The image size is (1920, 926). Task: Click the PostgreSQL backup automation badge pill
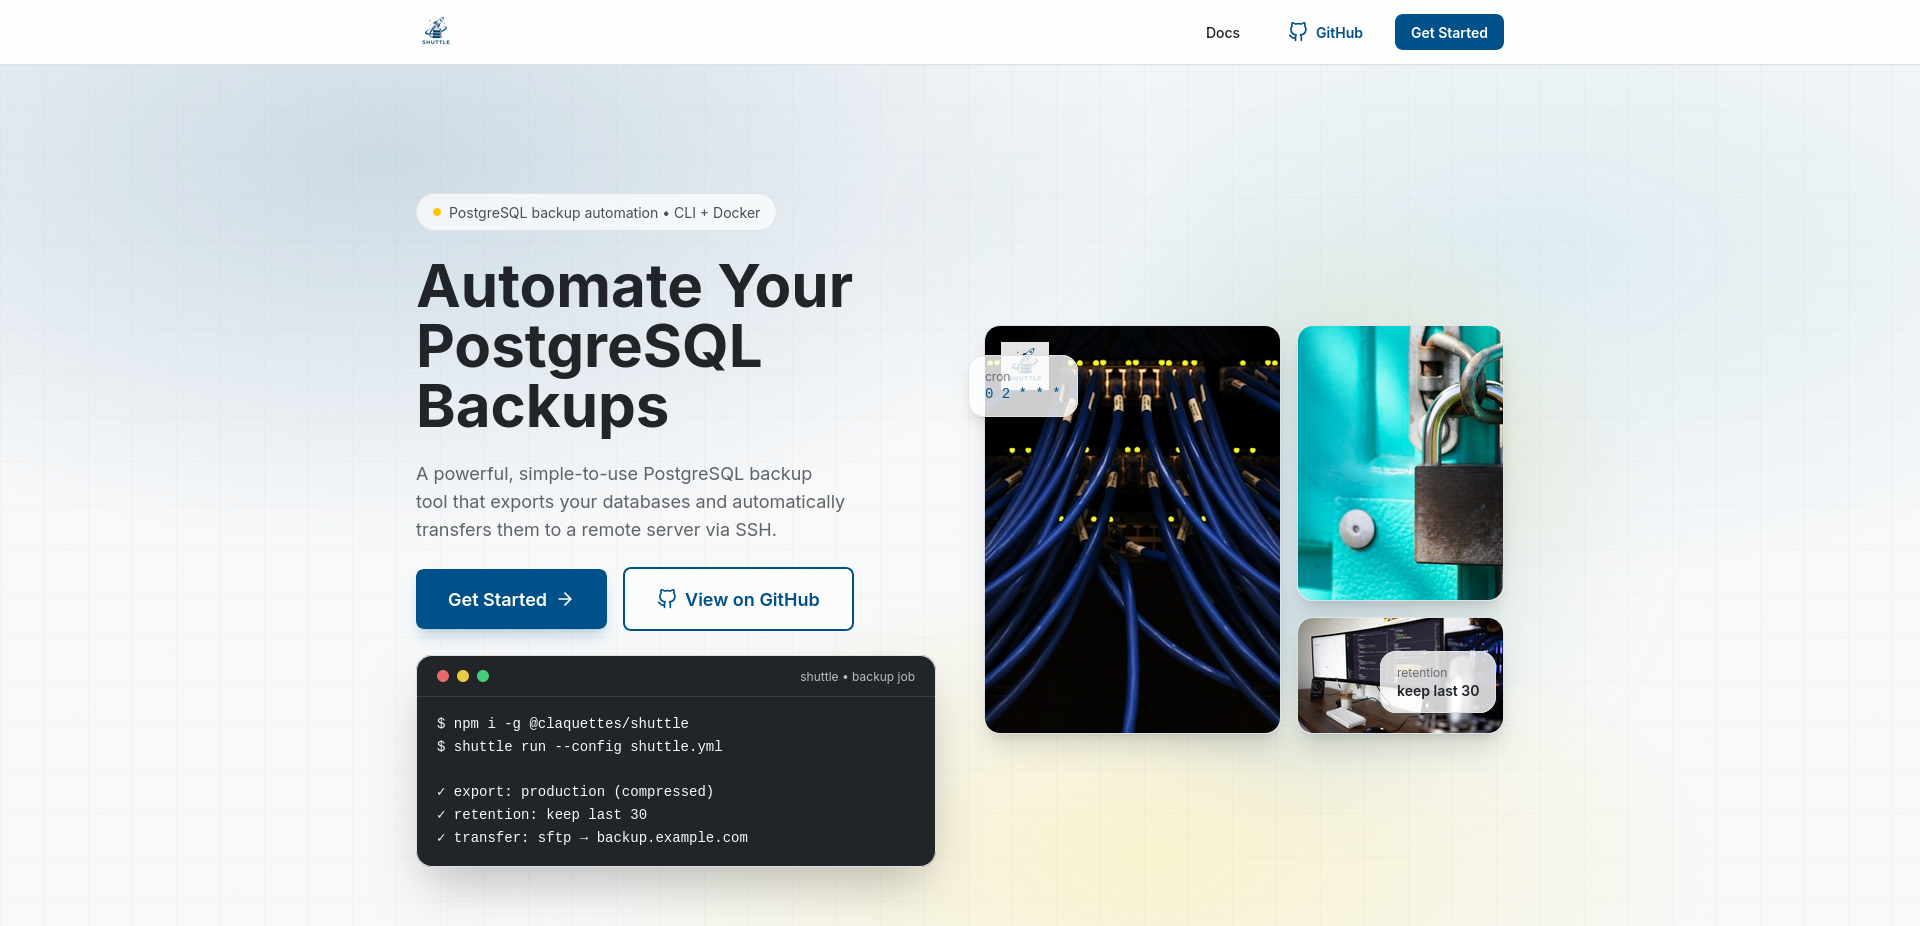(596, 212)
